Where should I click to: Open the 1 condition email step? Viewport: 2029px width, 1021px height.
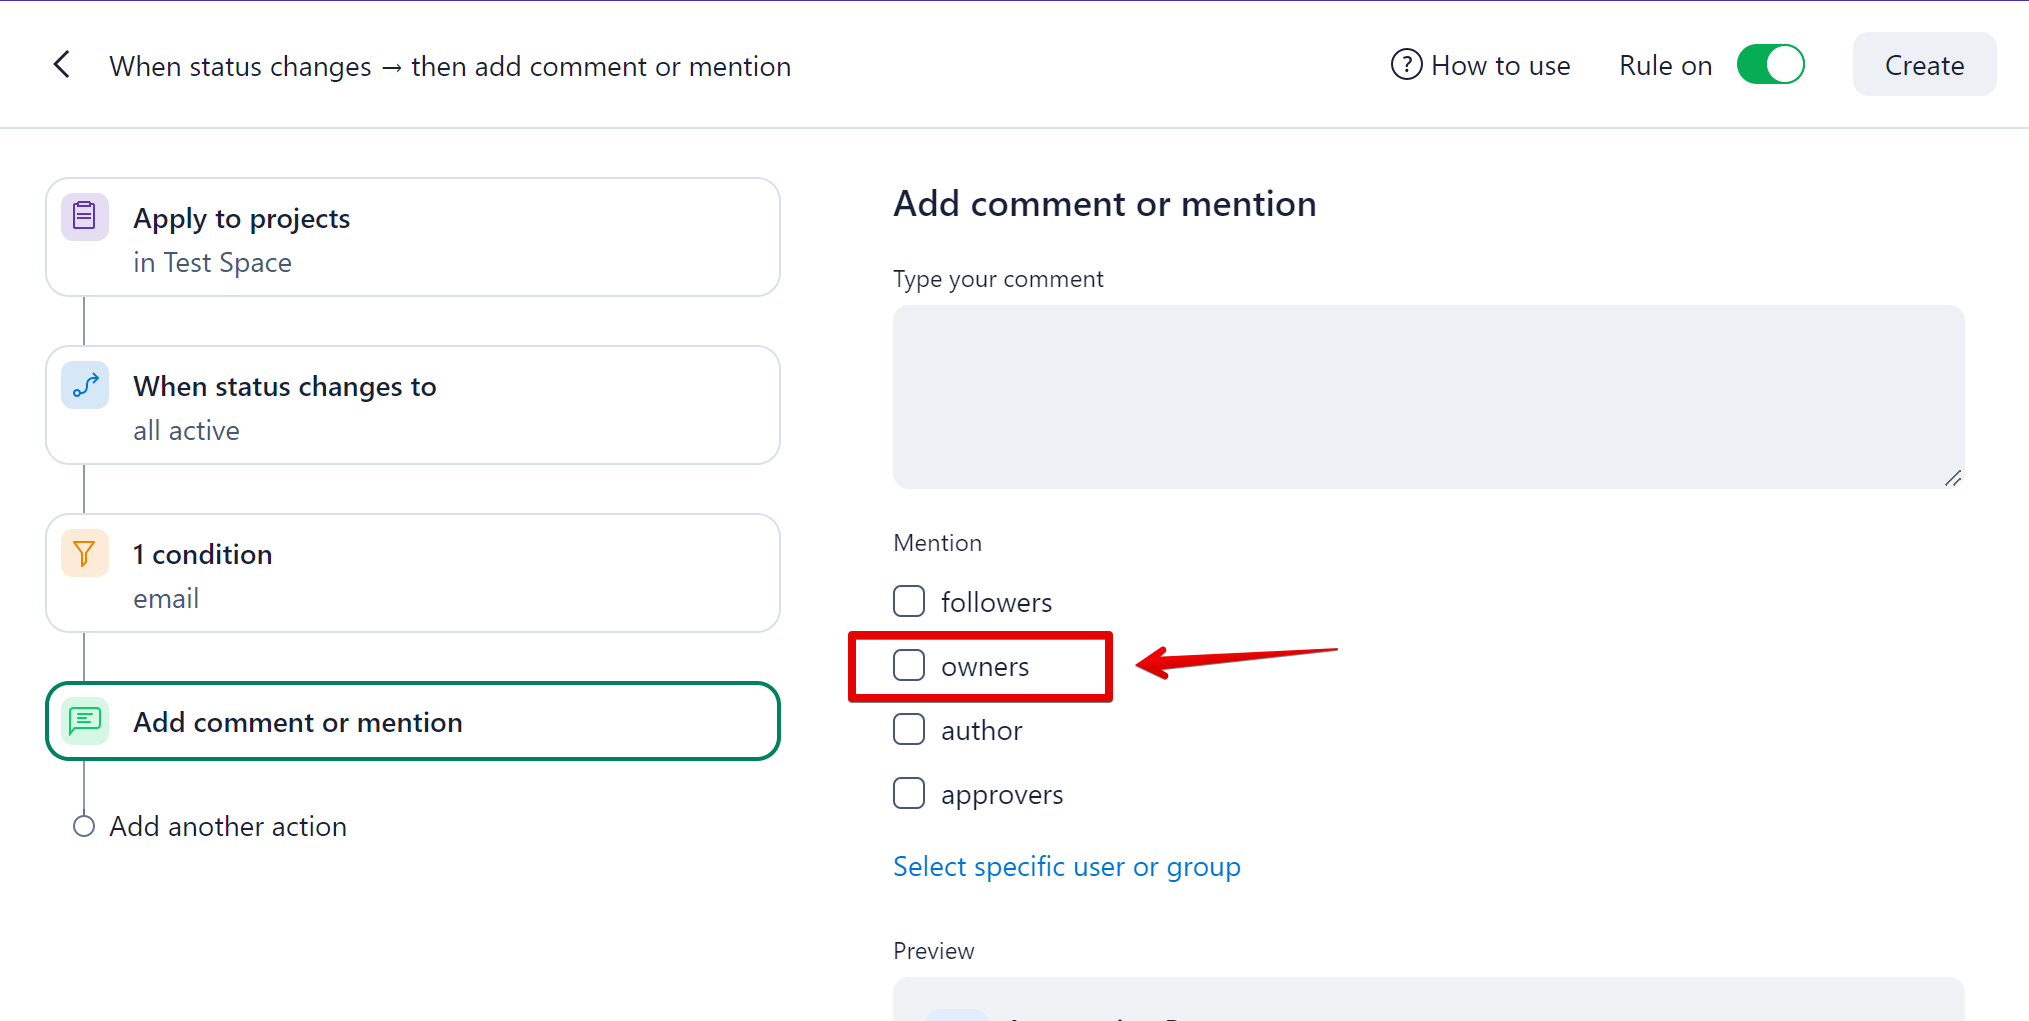tap(412, 574)
